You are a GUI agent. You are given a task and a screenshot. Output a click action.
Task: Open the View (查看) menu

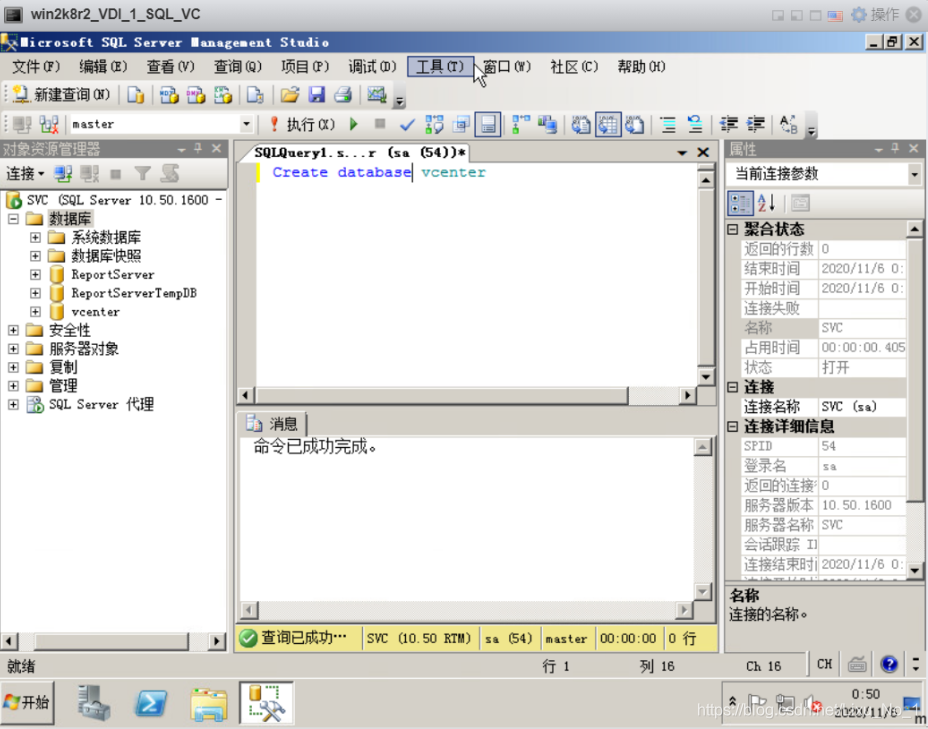170,67
